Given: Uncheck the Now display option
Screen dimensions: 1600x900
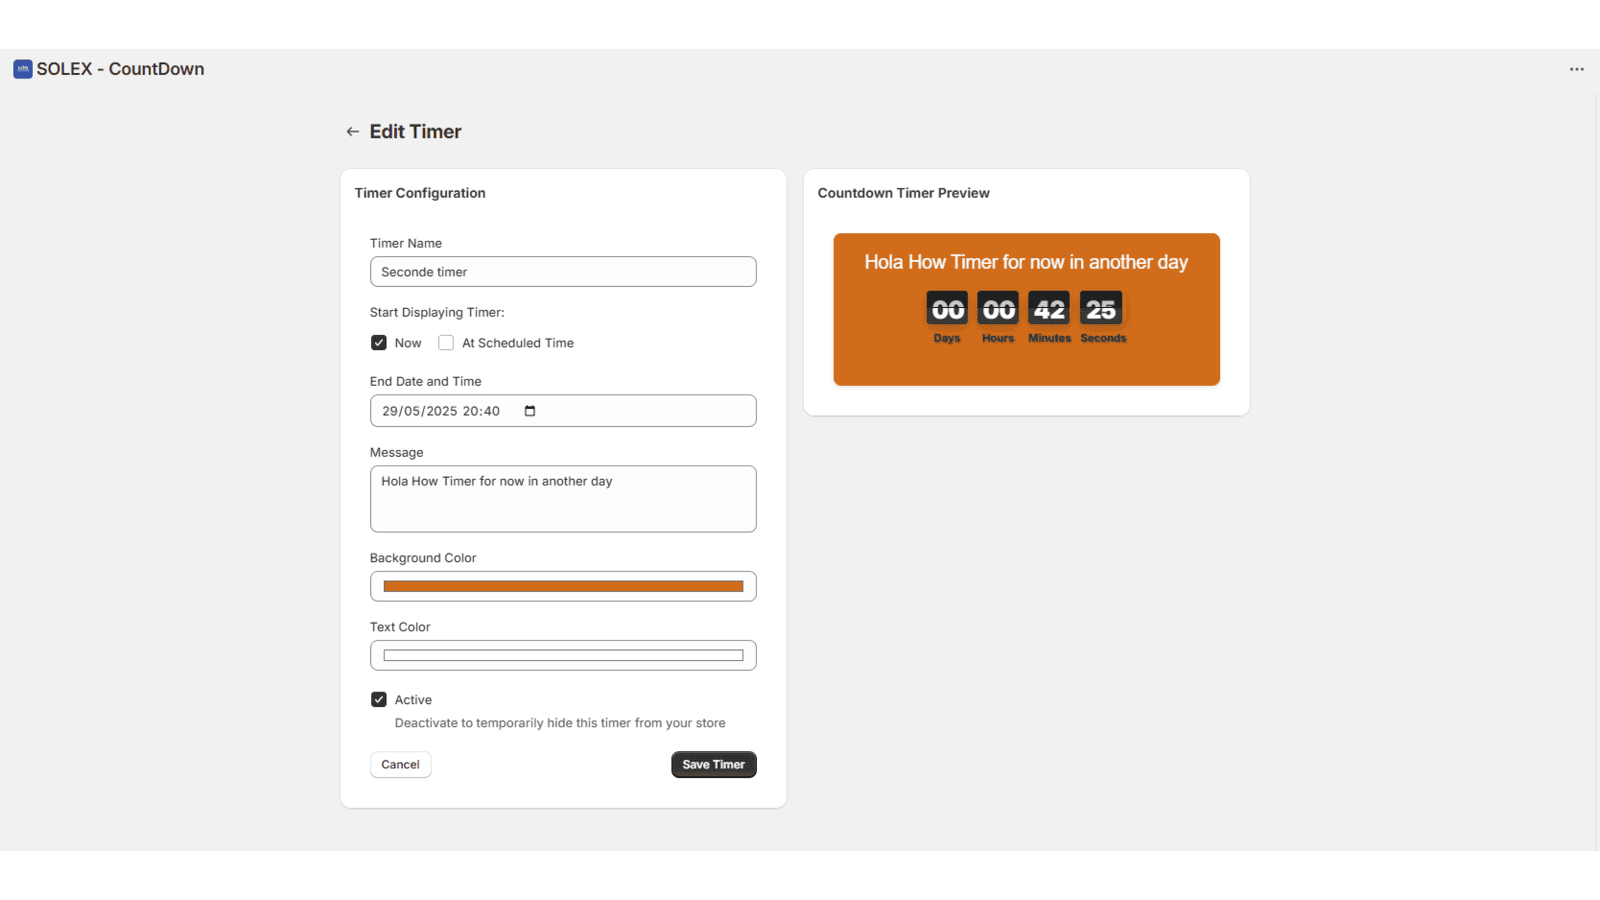Looking at the screenshot, I should (379, 342).
